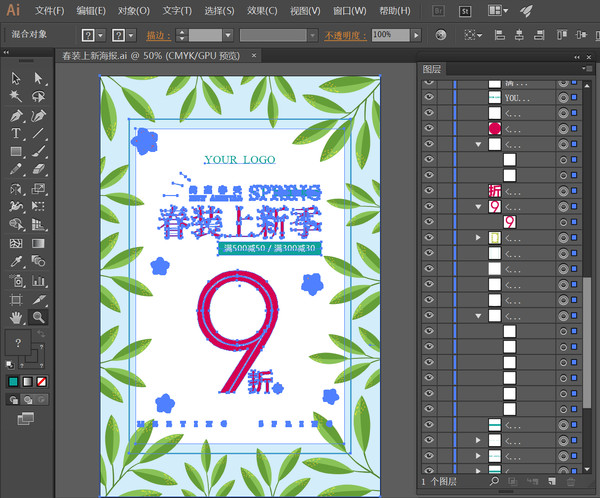Viewport: 600px width, 498px height.
Task: Choose the Scale tool
Action: pos(38,188)
